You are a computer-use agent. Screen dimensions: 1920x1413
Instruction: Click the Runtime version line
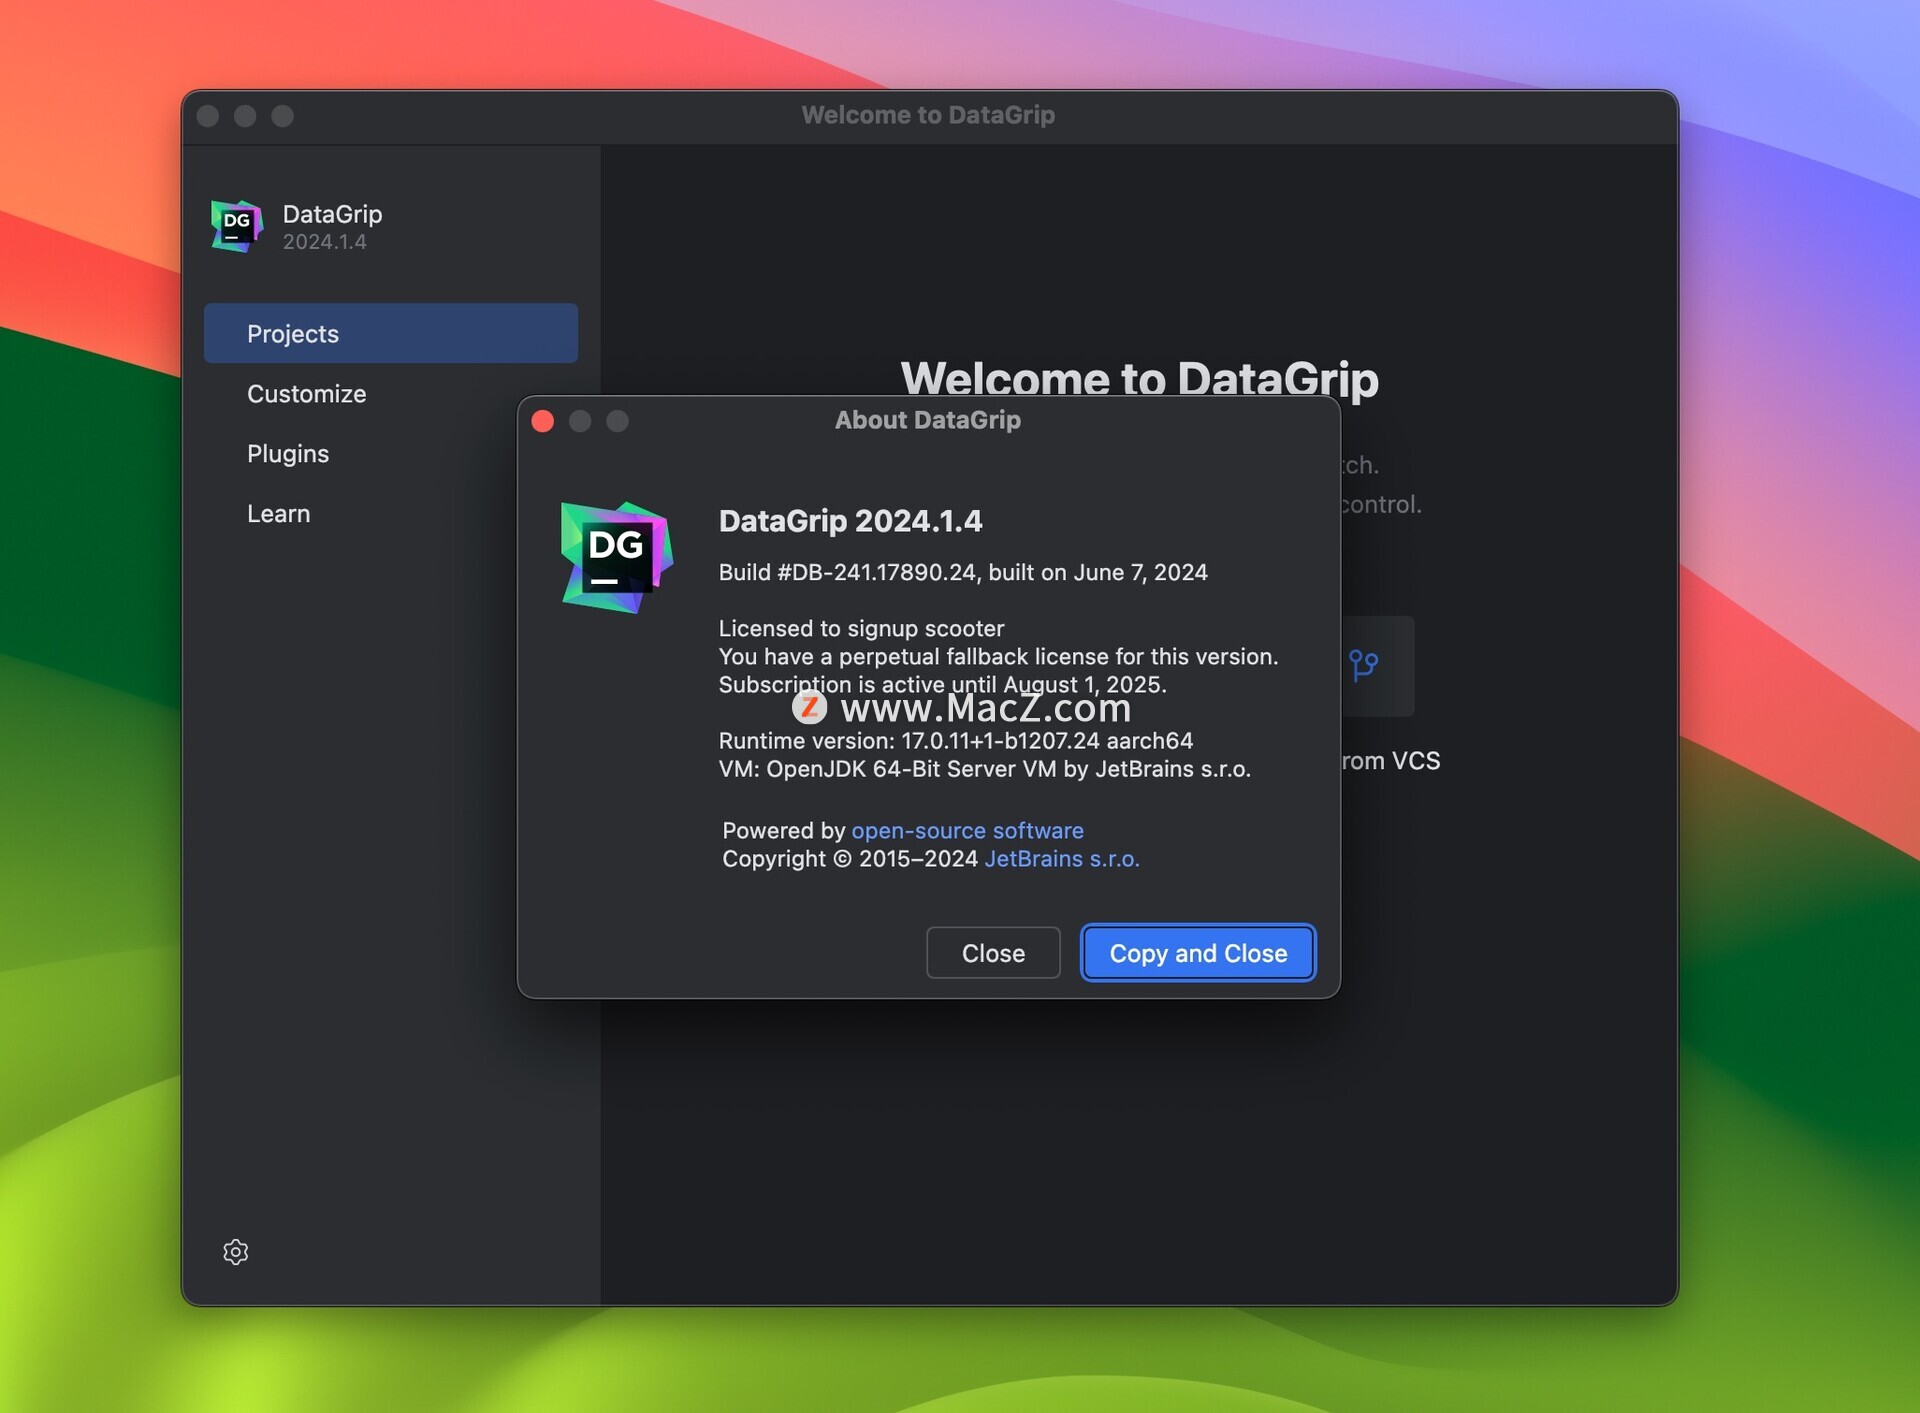955,740
